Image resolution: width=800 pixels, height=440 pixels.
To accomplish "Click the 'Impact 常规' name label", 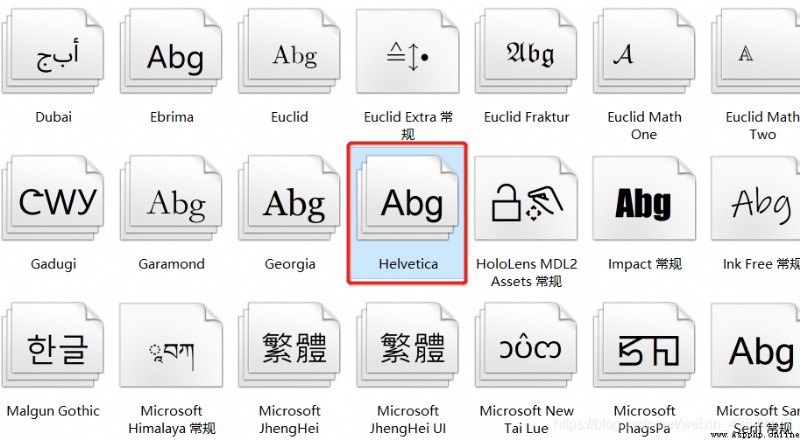I will (x=644, y=264).
